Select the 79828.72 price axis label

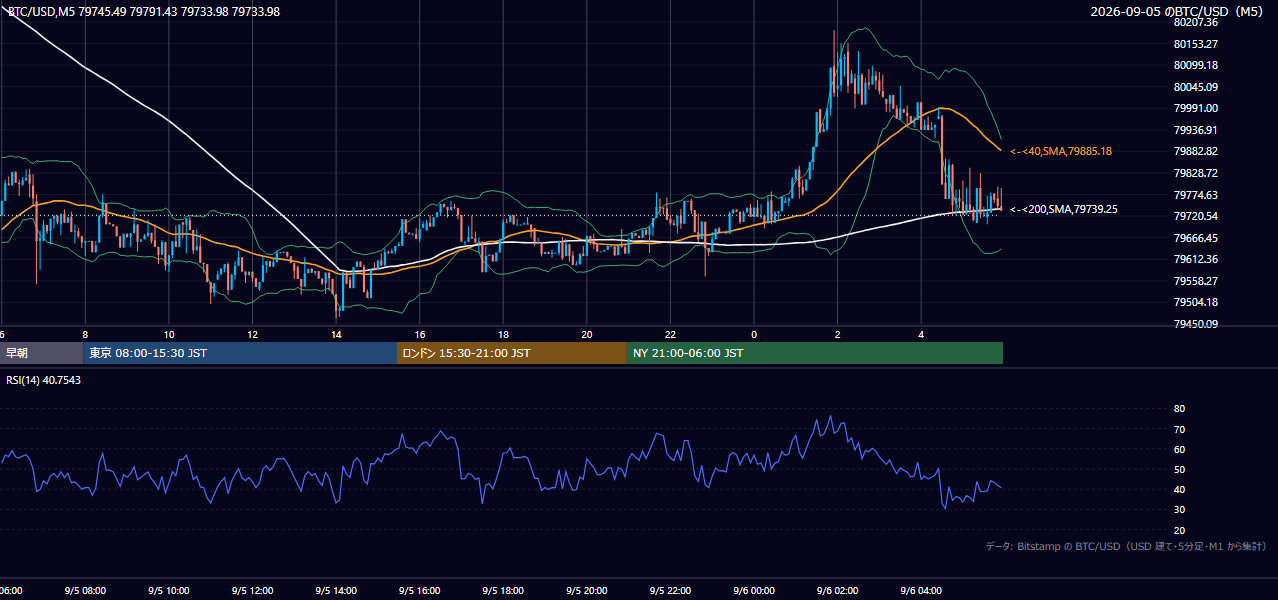point(1195,173)
